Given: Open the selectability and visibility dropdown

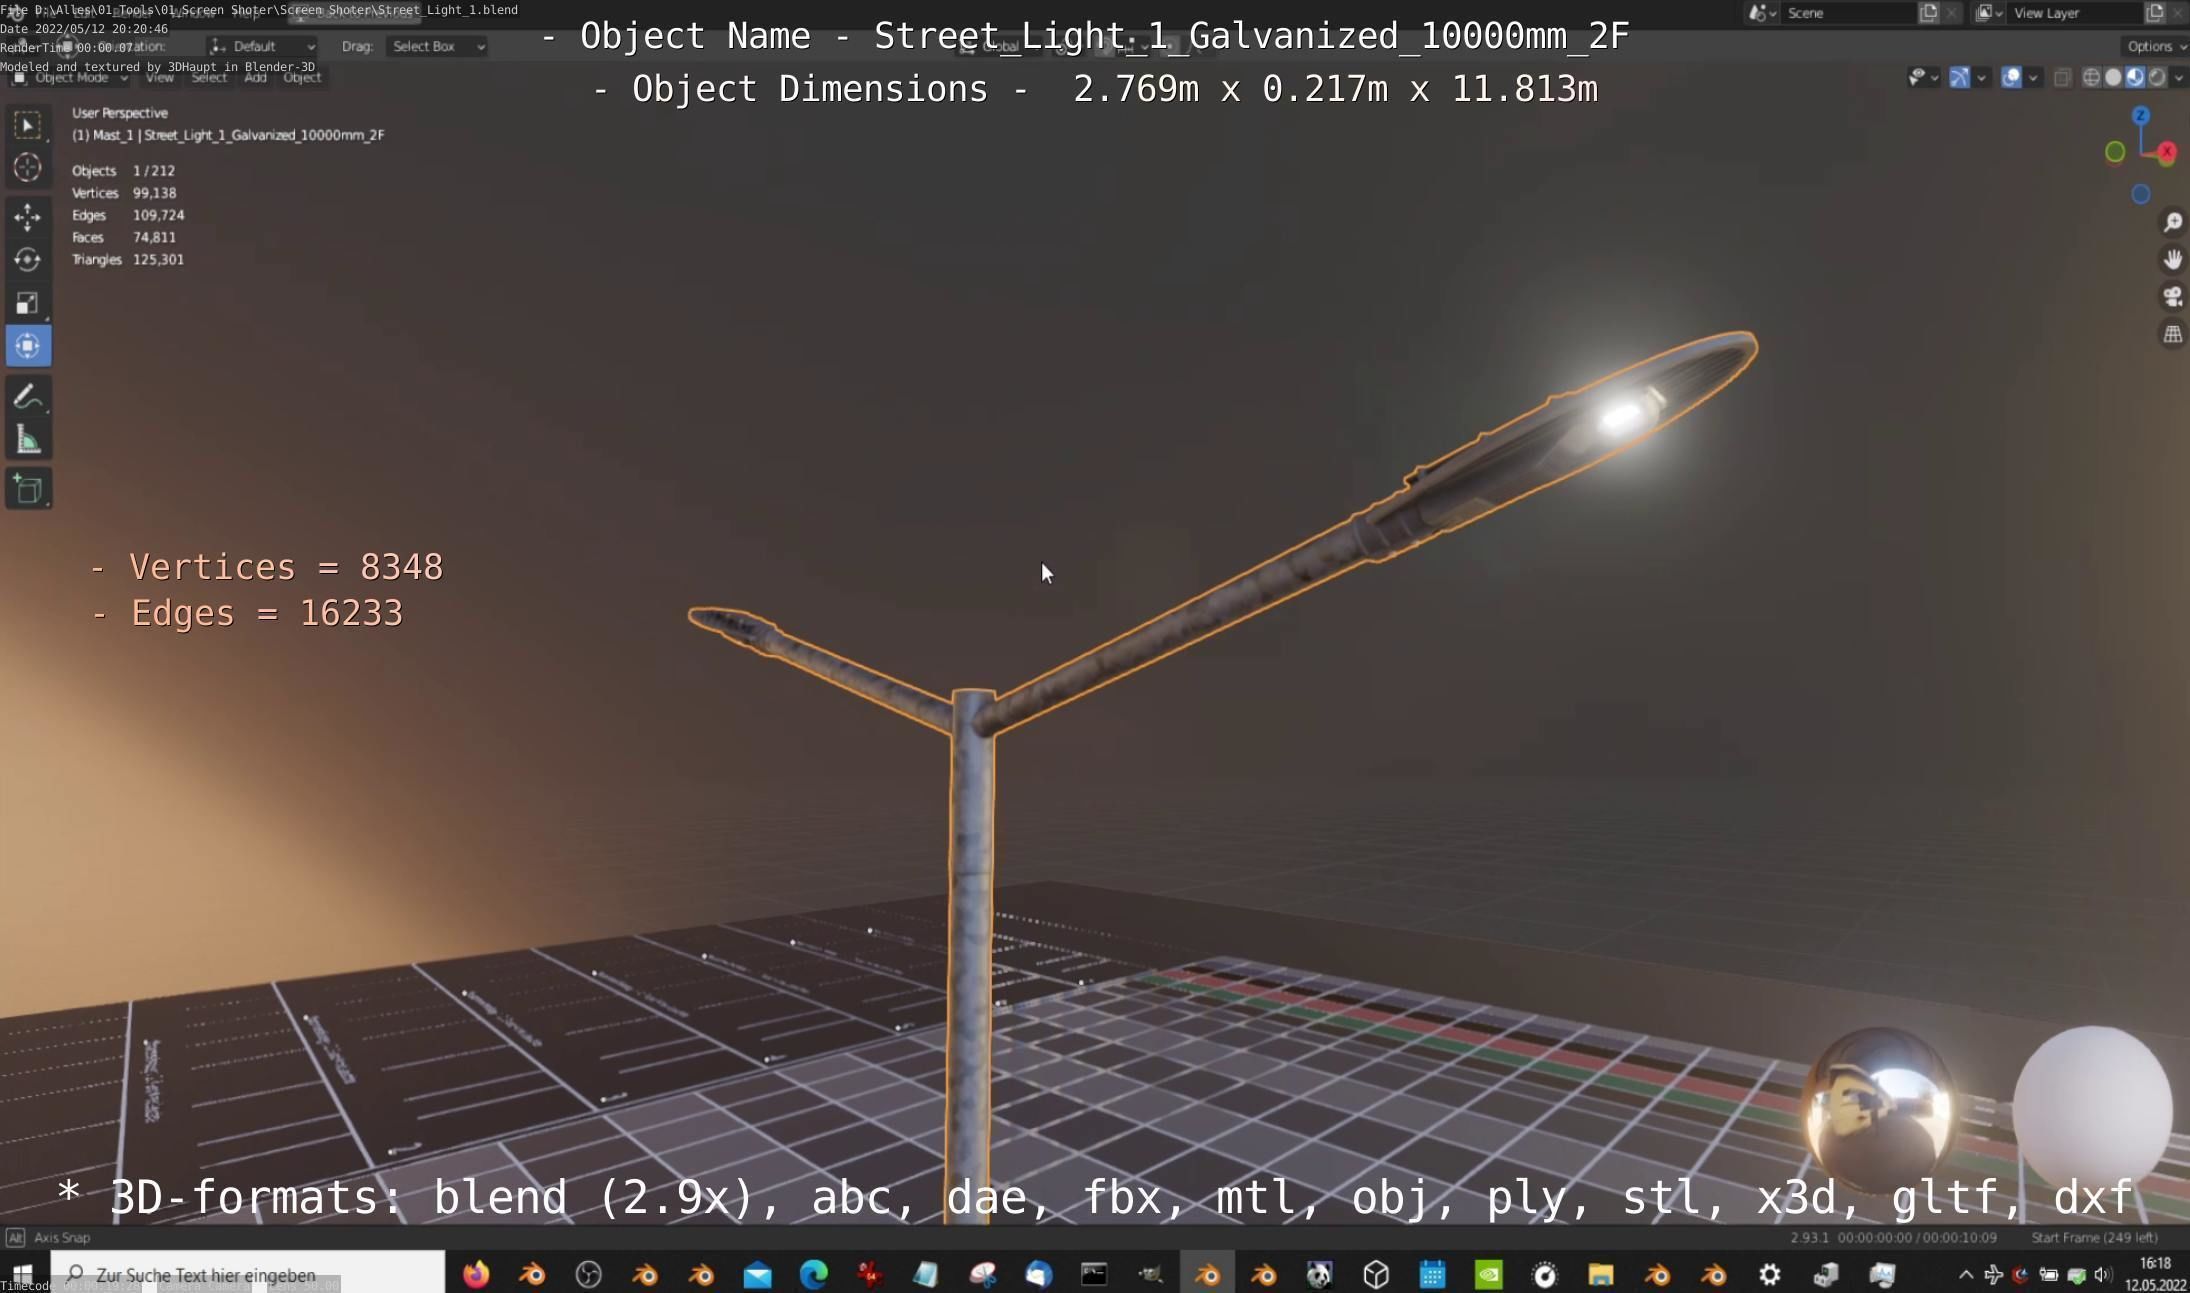Looking at the screenshot, I should (x=1923, y=77).
